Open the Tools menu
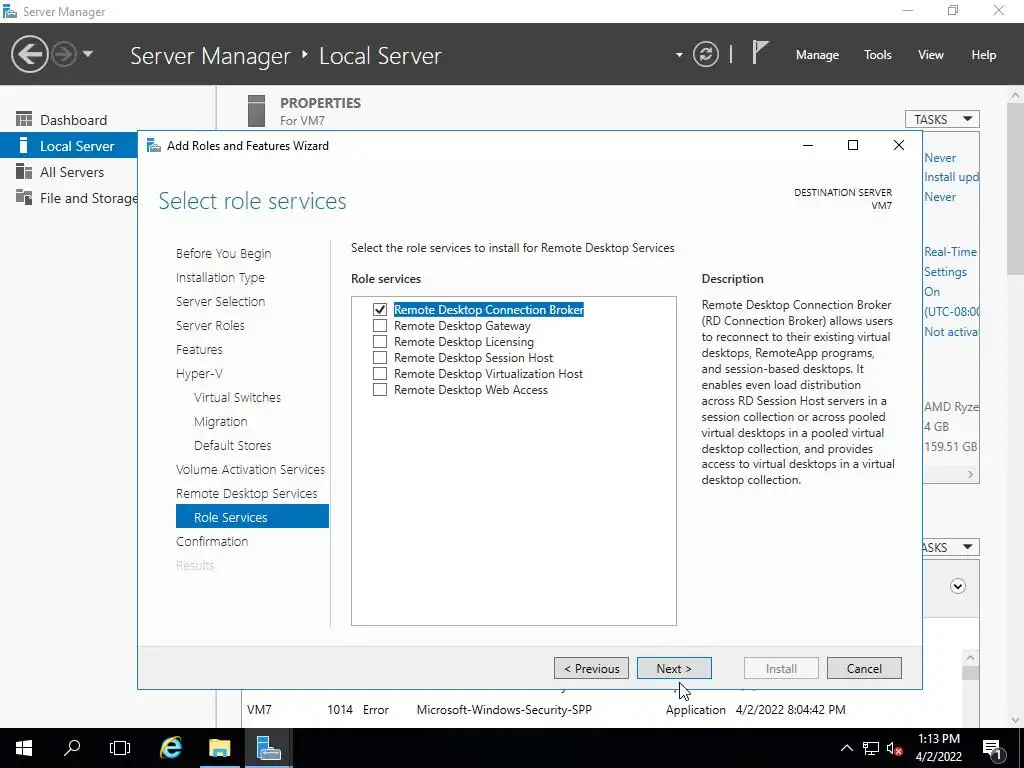1024x768 pixels. tap(878, 55)
